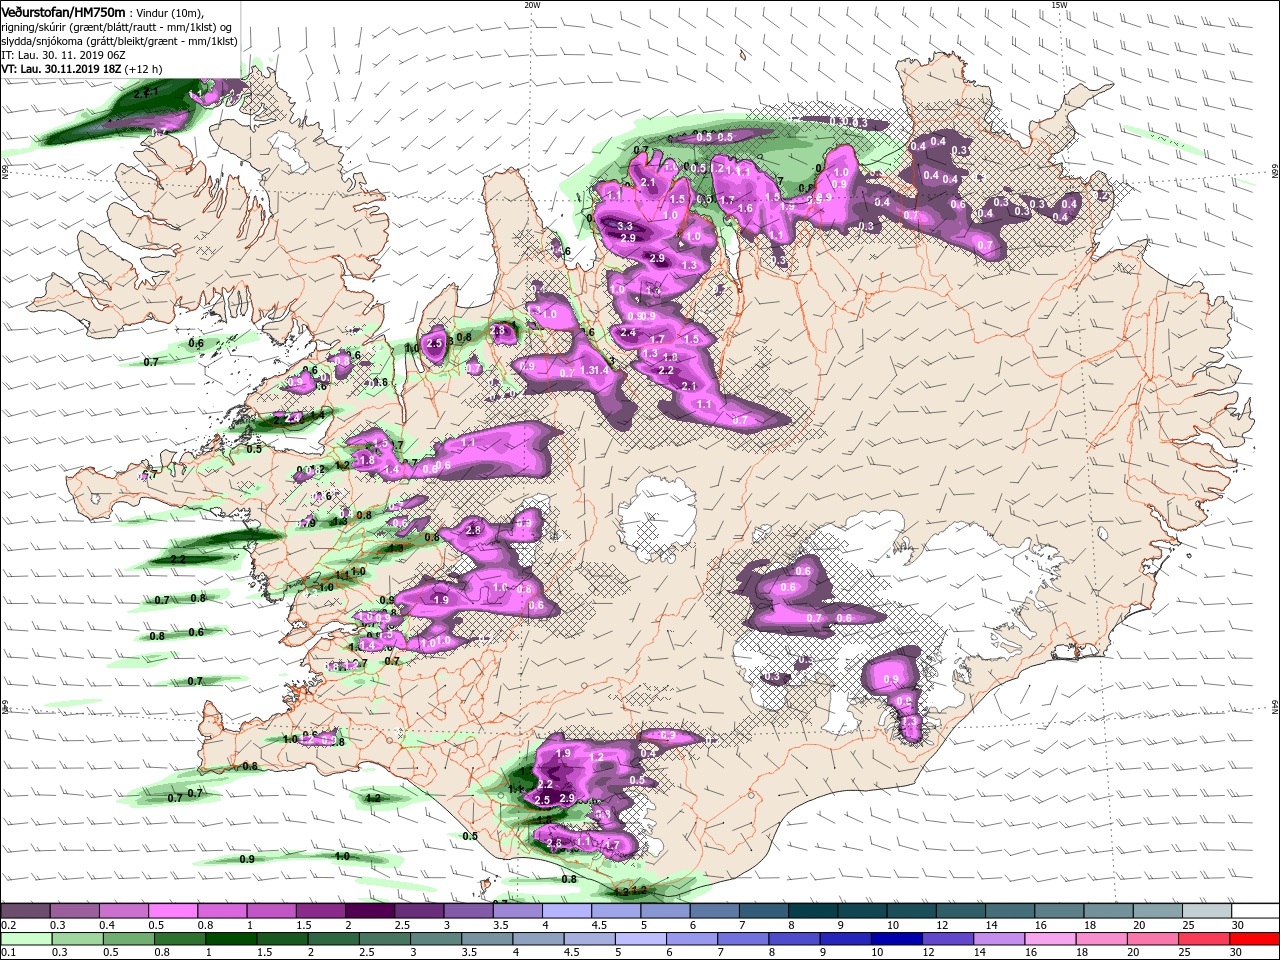Click the '20W' longitude label
The height and width of the screenshot is (960, 1280).
(x=532, y=5)
